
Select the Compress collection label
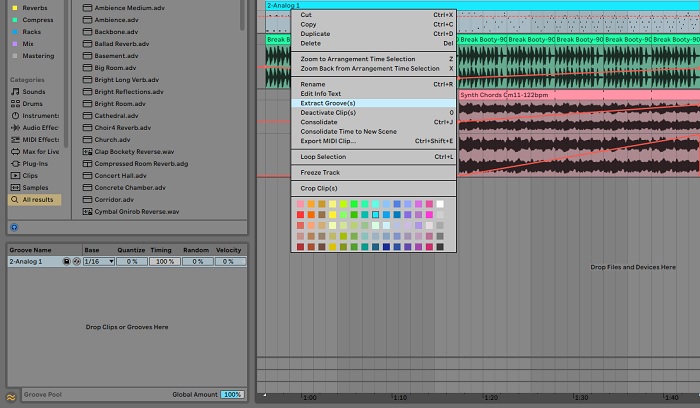(33, 20)
